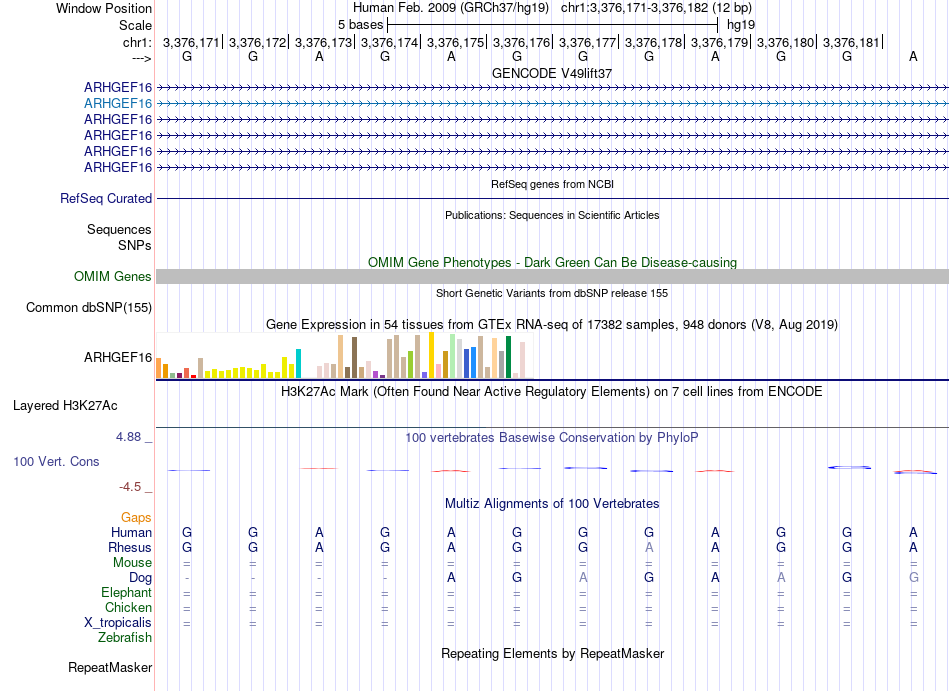Open the OMIM Gene Phenotypes green title

point(552,262)
